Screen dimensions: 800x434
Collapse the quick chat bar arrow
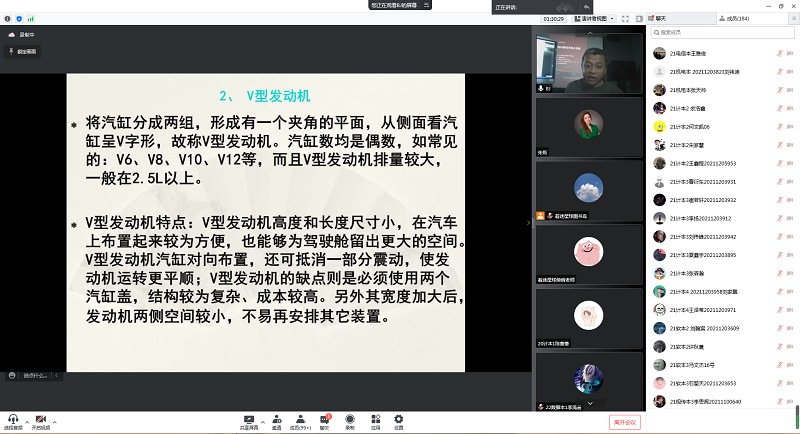pos(57,375)
